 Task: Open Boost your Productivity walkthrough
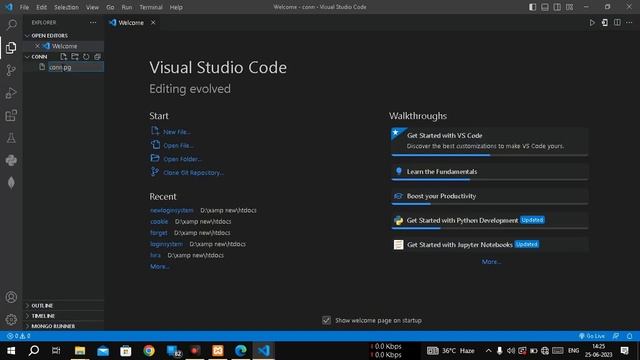coord(489,196)
